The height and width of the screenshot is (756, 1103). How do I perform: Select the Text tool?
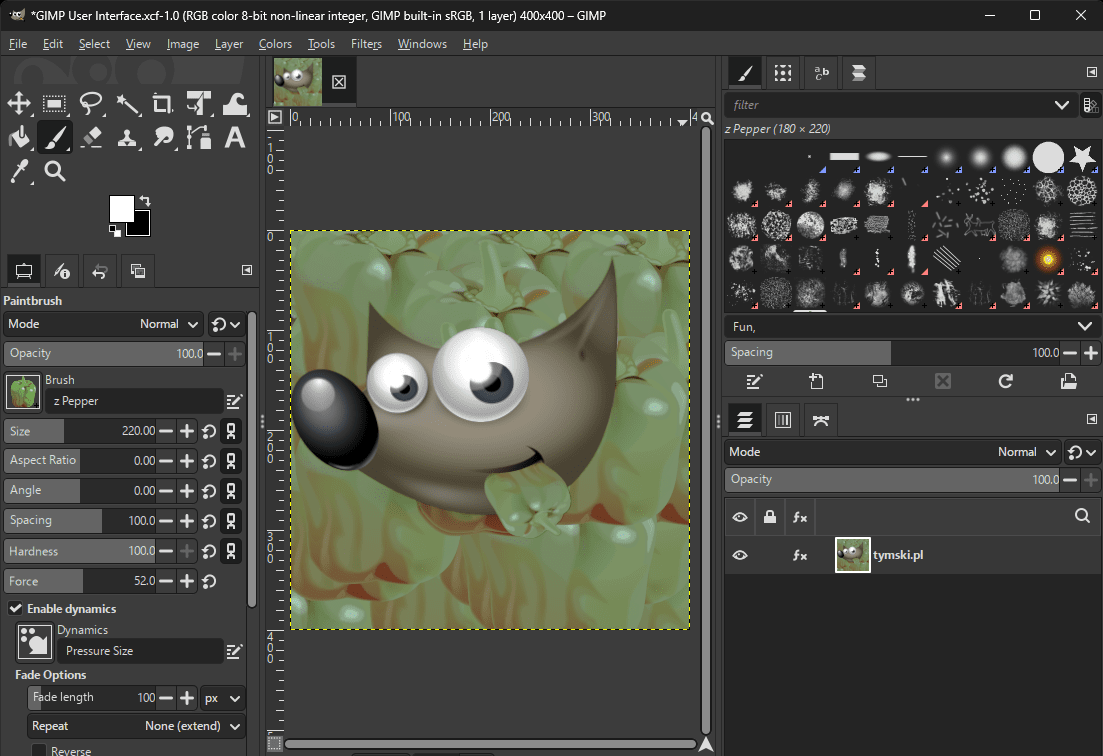coord(235,137)
